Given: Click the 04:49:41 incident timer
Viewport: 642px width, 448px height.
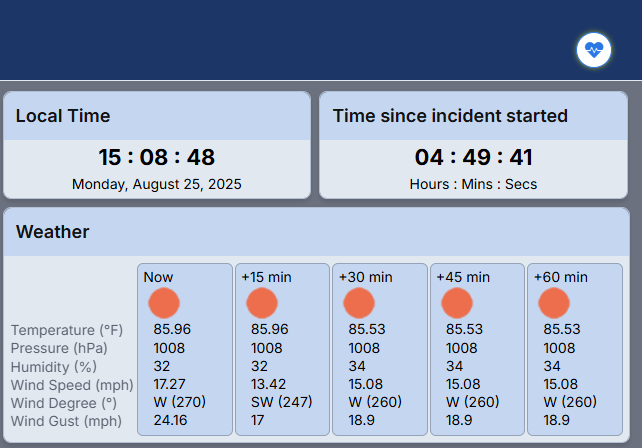Looking at the screenshot, I should tap(473, 158).
